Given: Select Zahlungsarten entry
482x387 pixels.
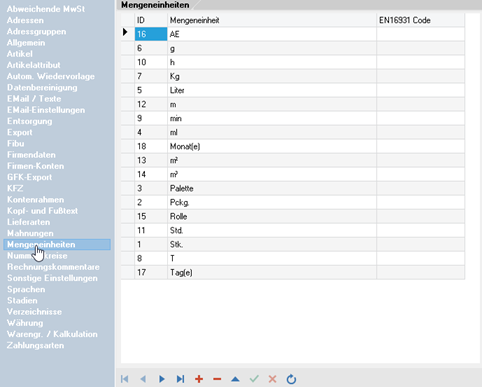Looking at the screenshot, I should [x=35, y=345].
